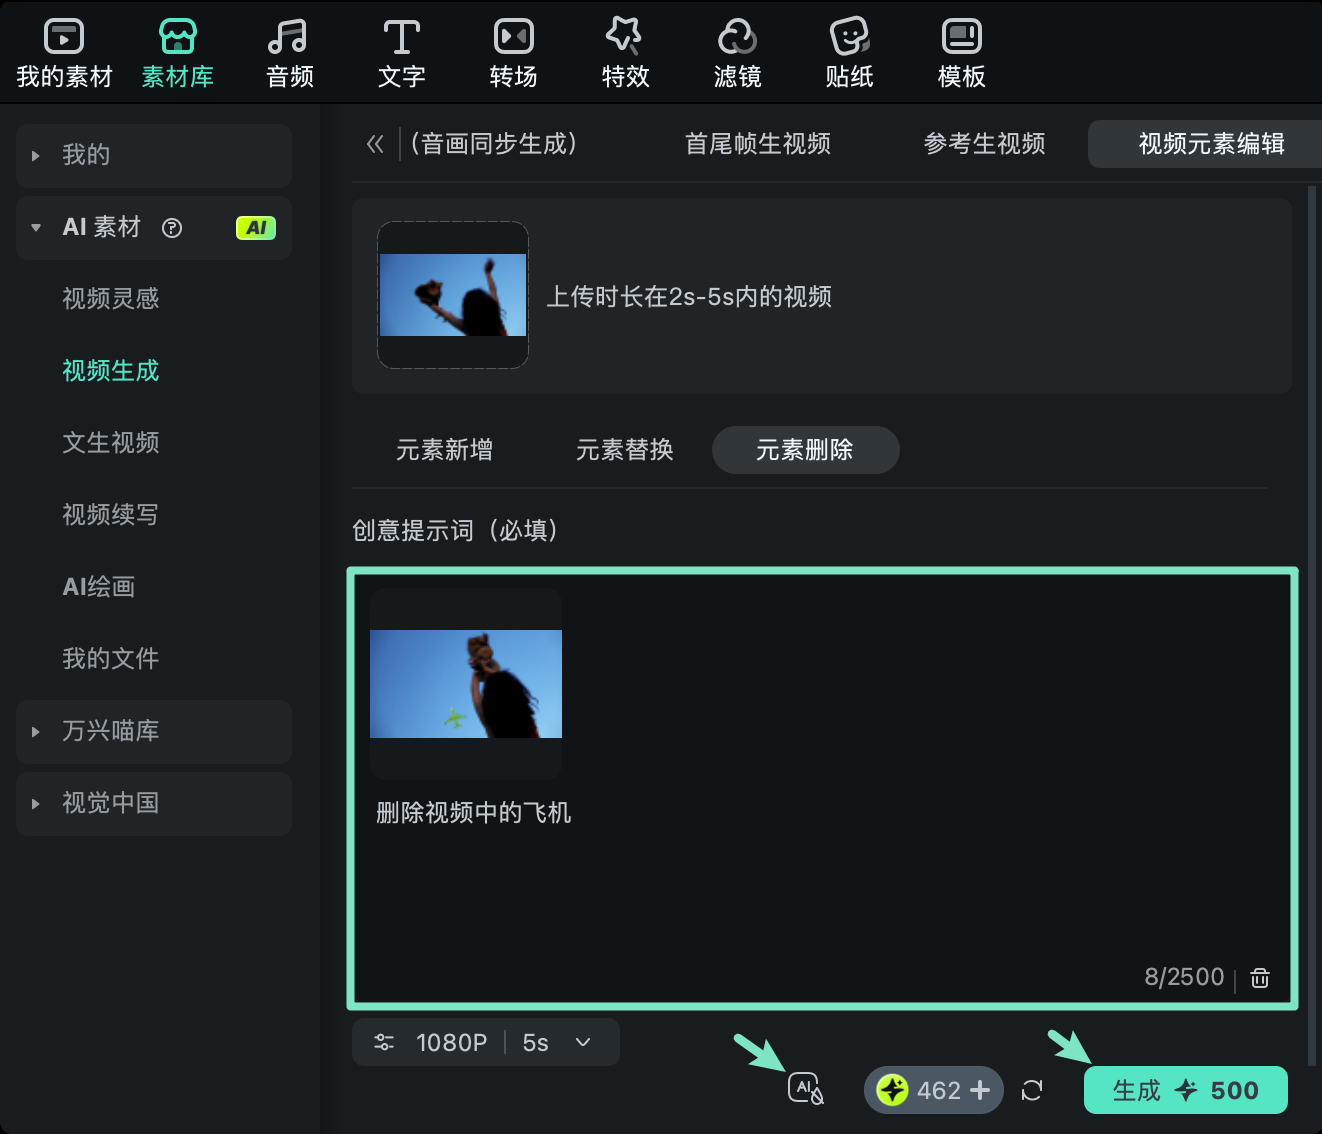This screenshot has height=1134, width=1322.
Task: Click the 生成 500 generate button
Action: tap(1185, 1090)
